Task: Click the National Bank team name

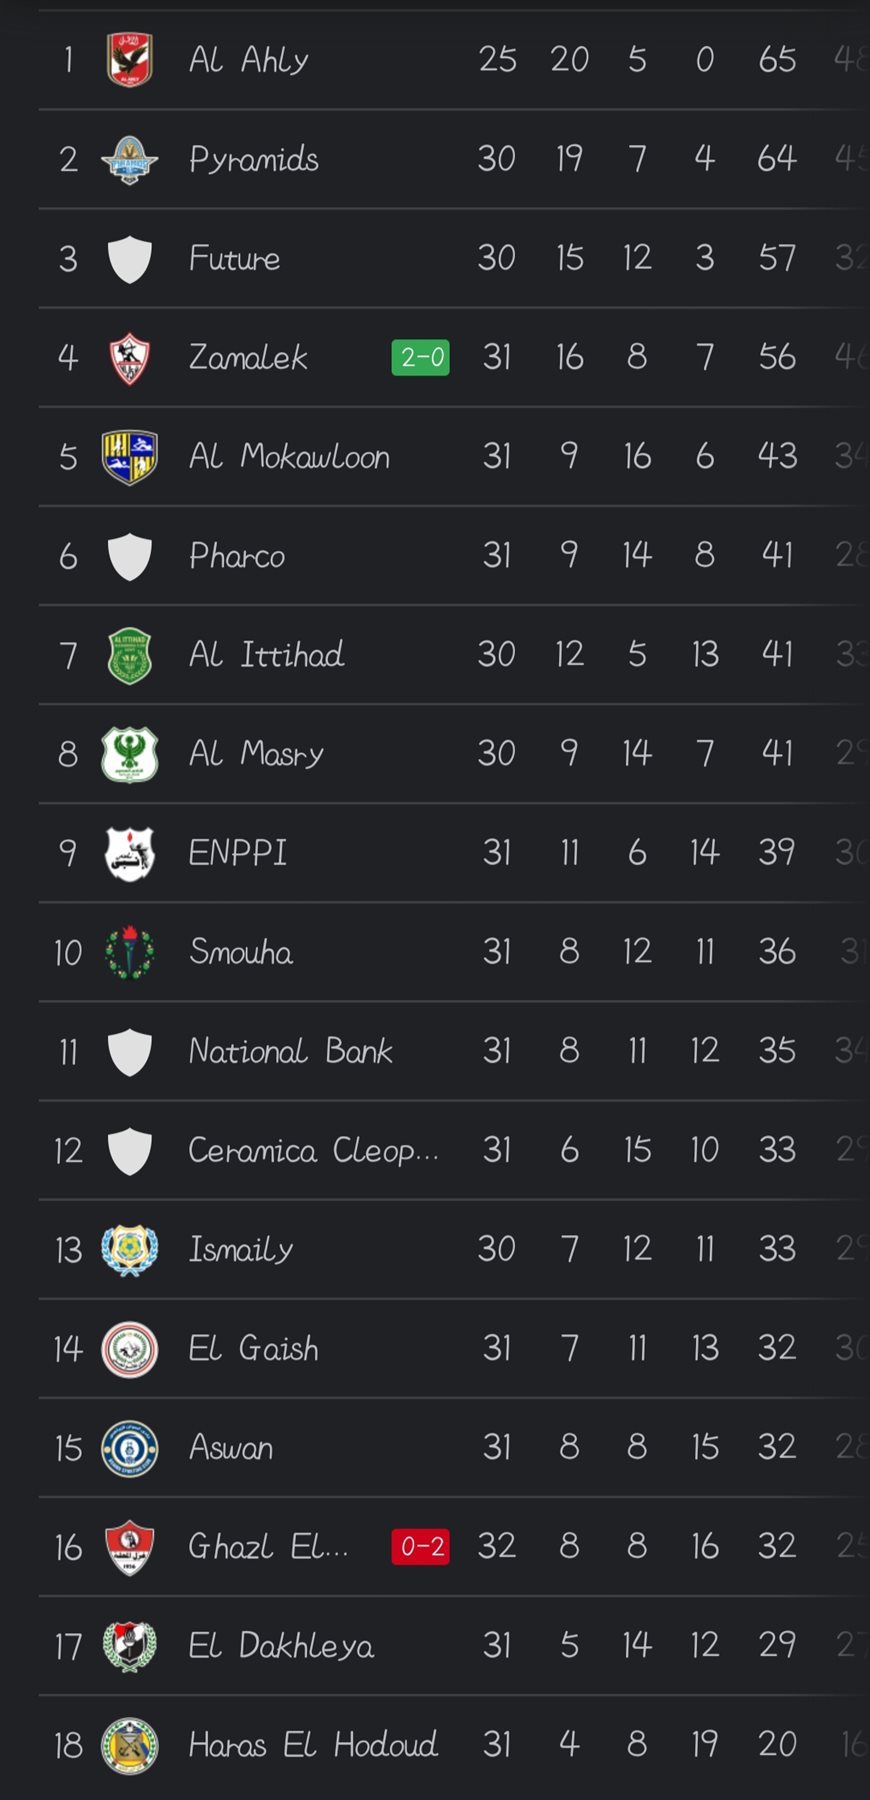Action: click(291, 1051)
